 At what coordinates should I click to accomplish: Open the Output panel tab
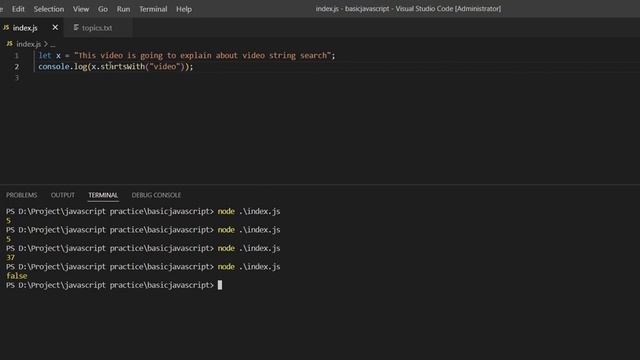pyautogui.click(x=63, y=195)
